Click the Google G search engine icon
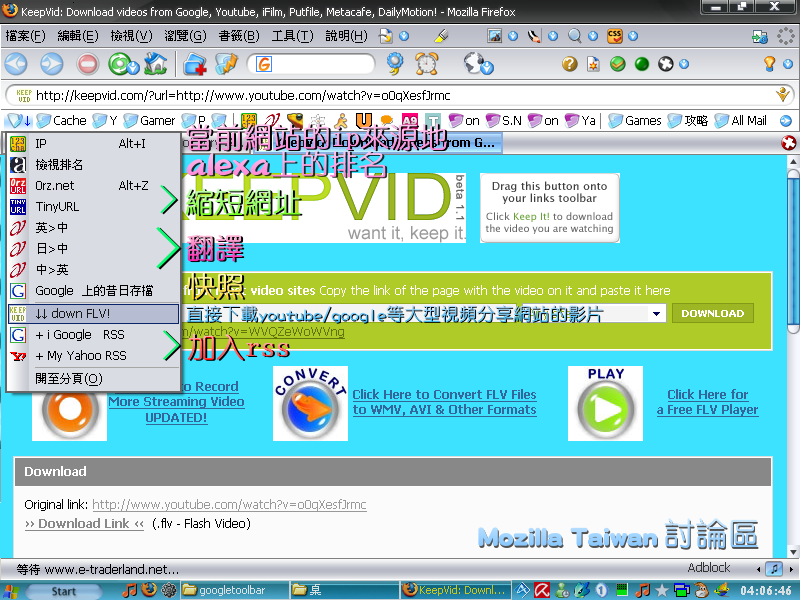800x600 pixels. pos(264,64)
